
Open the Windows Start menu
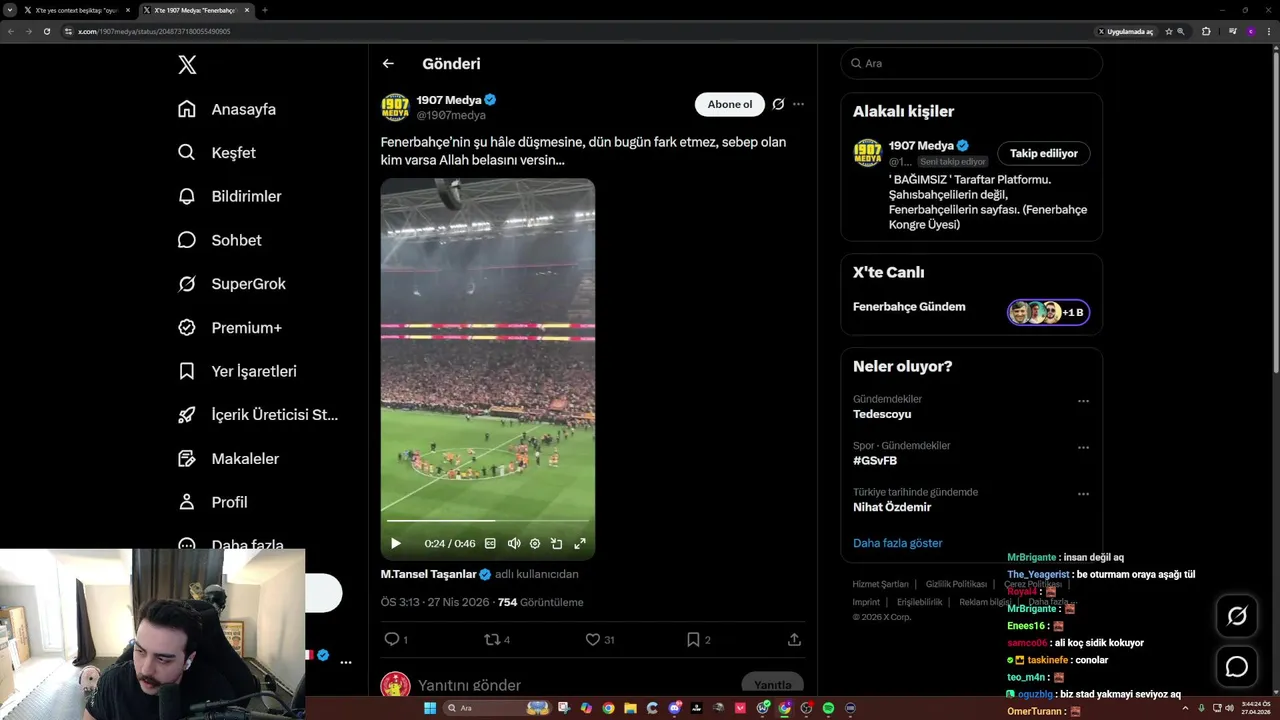click(430, 708)
